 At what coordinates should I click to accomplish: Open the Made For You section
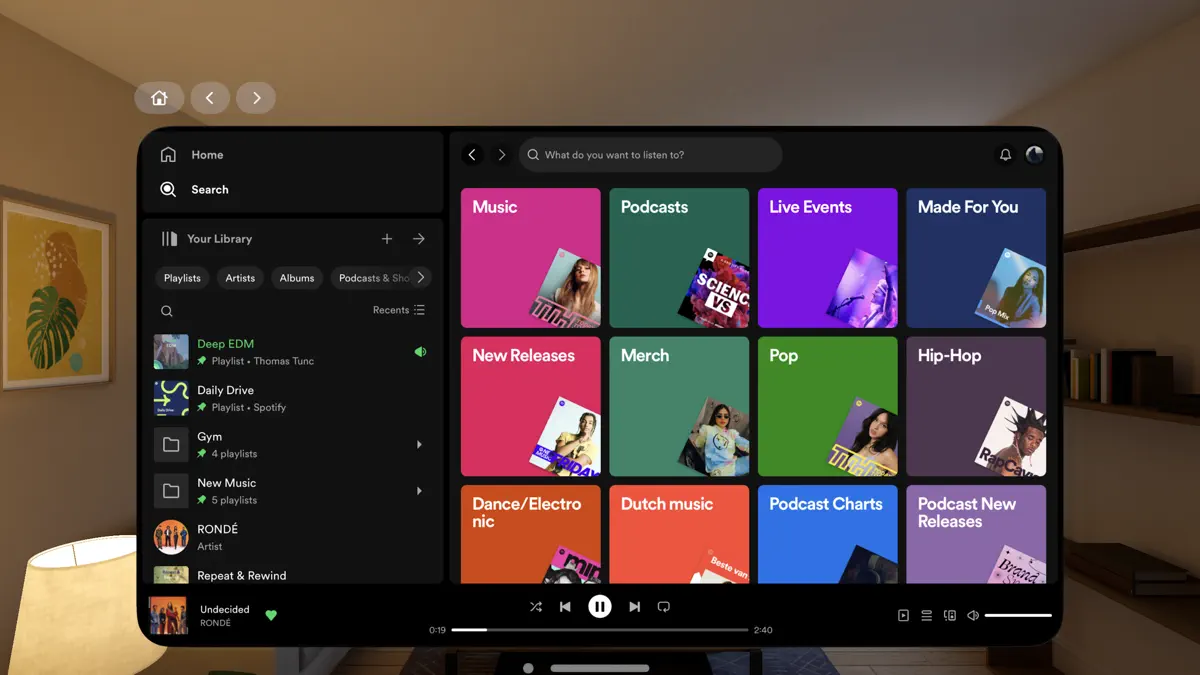[x=976, y=257]
